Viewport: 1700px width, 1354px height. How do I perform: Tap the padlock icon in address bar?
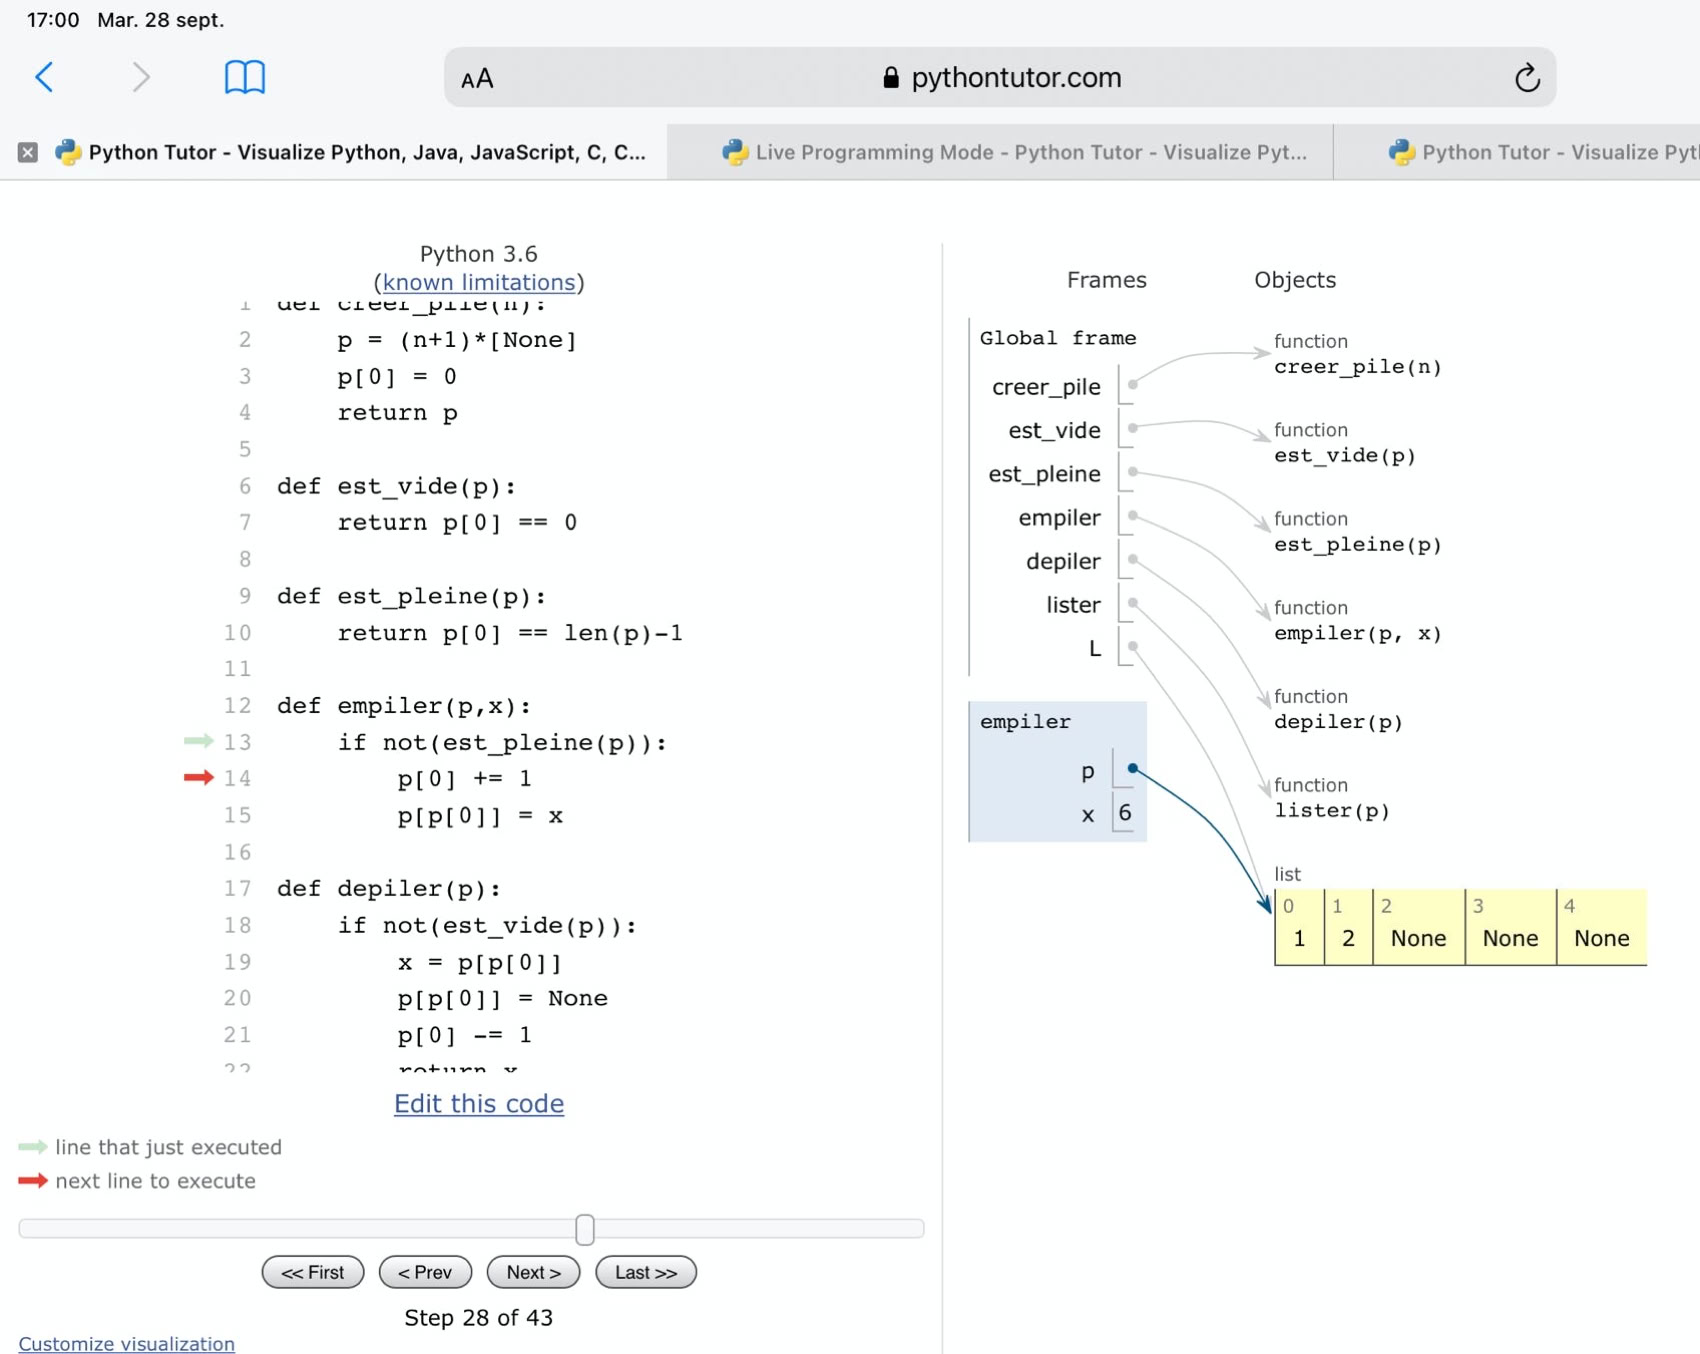(890, 78)
